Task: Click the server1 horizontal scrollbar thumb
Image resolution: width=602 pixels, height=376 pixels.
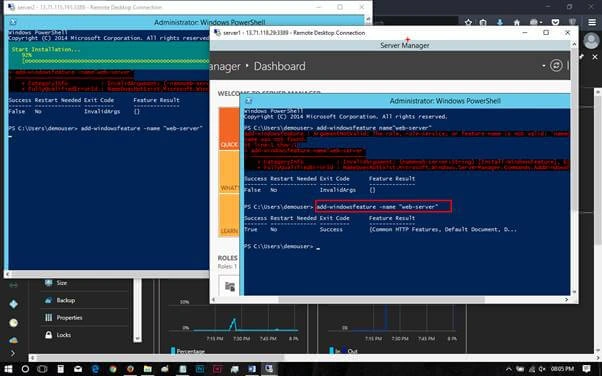Action: click(x=381, y=300)
